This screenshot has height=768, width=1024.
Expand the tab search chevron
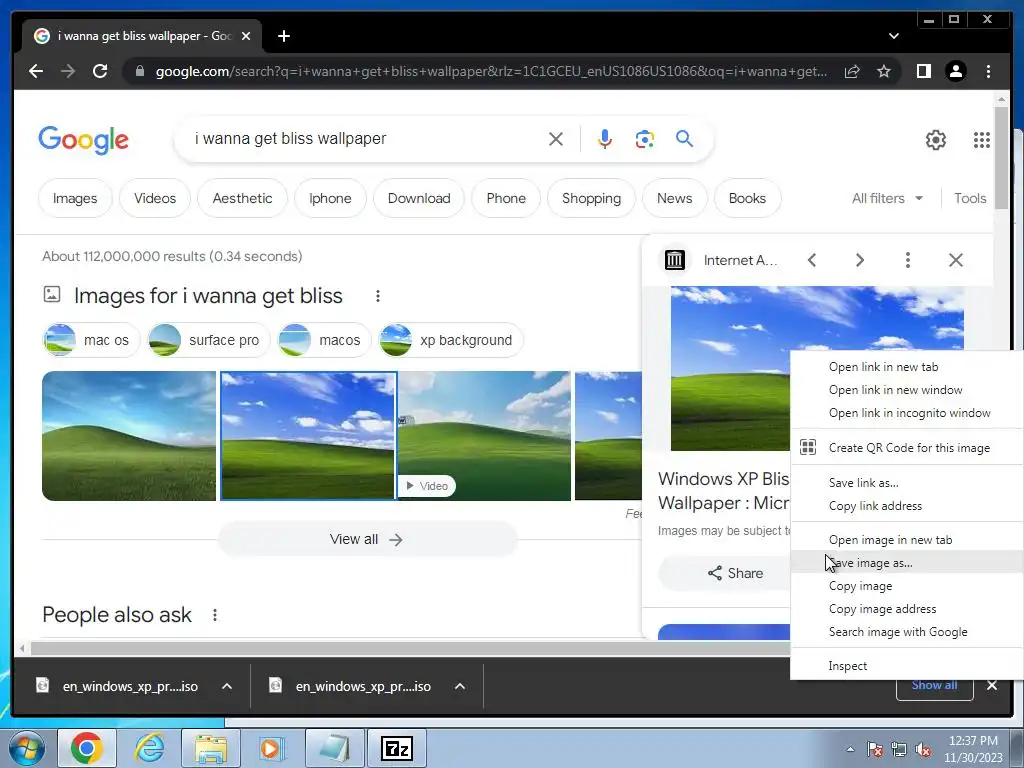[x=893, y=36]
